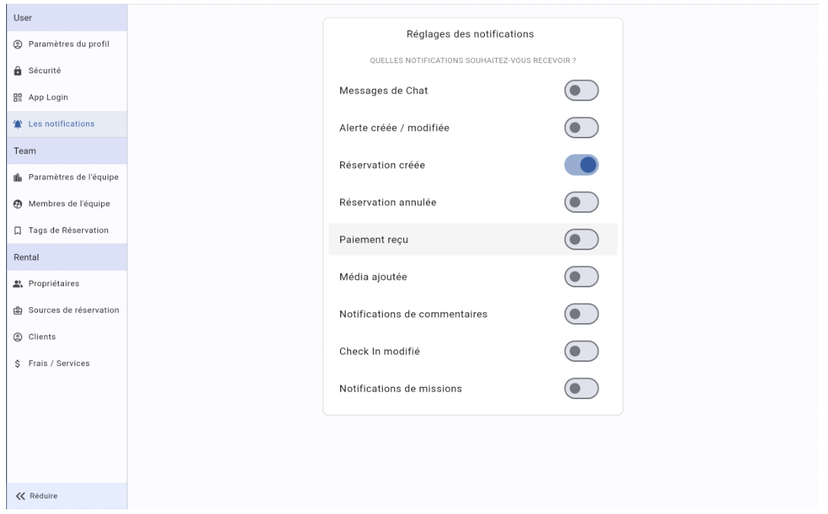Enable Messages de Chat notifications

pos(581,90)
